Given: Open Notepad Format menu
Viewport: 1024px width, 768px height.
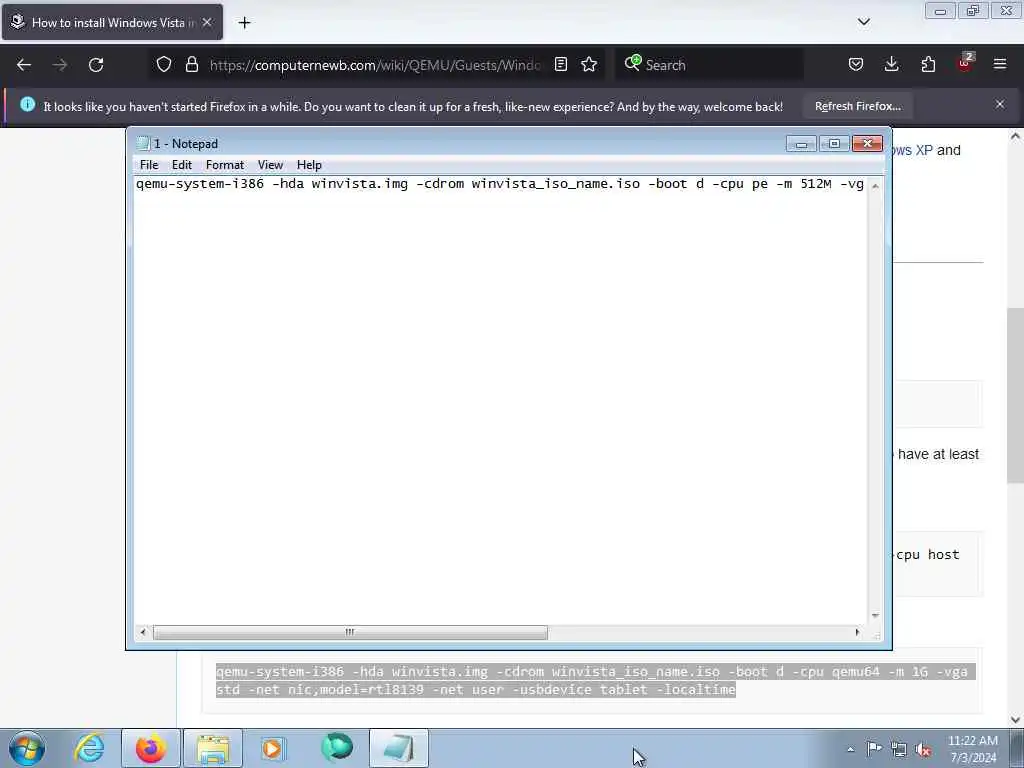Looking at the screenshot, I should click(225, 165).
